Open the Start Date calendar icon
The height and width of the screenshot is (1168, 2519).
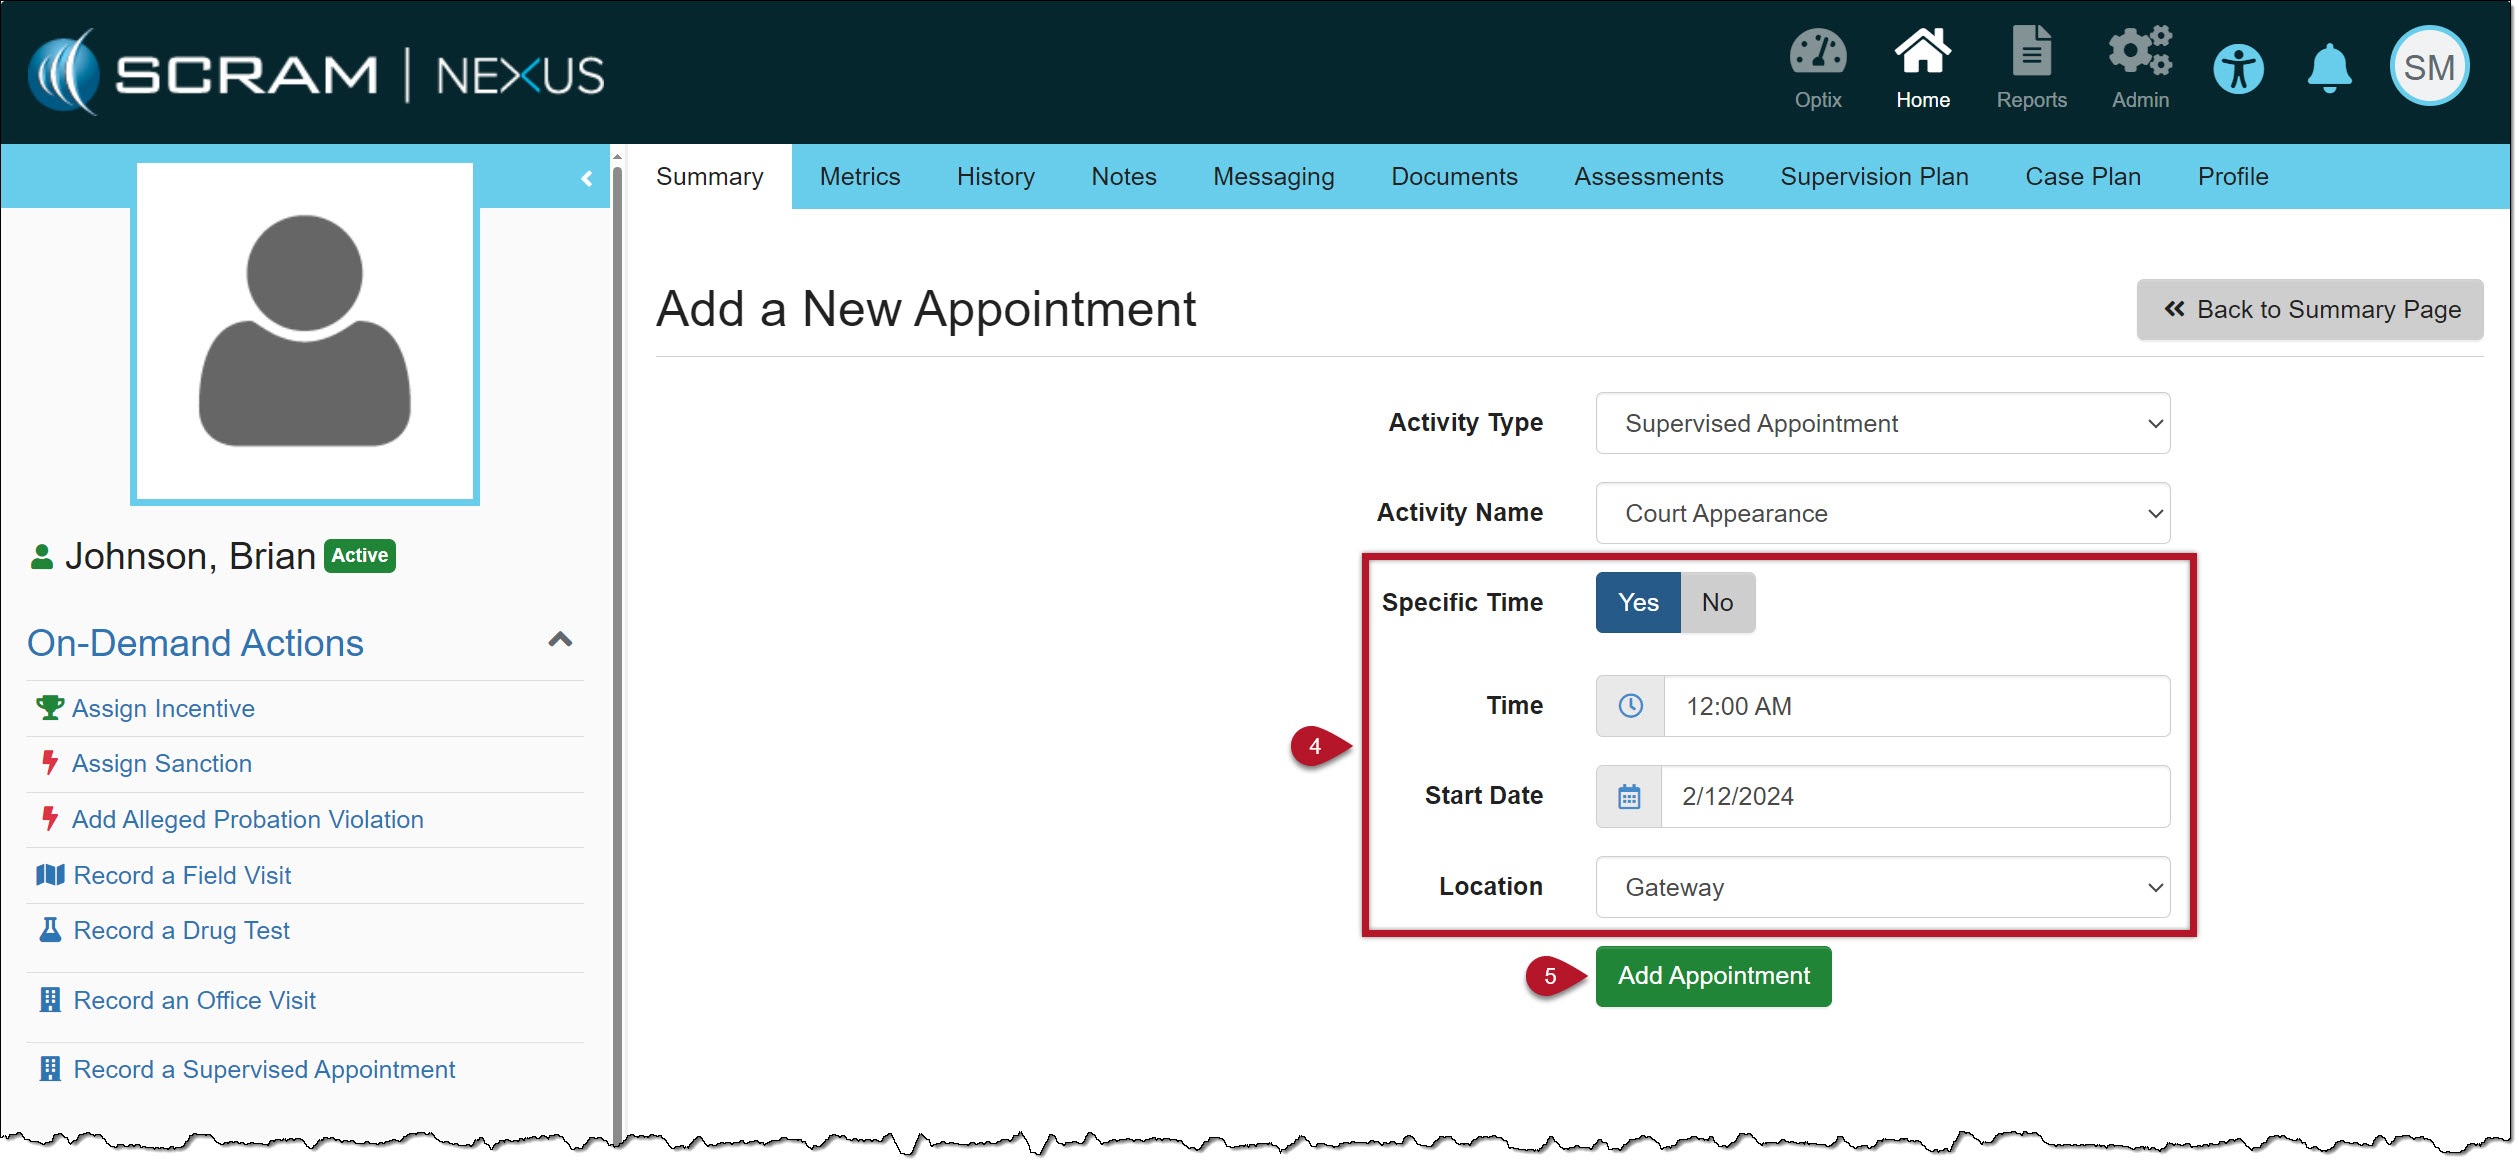pyautogui.click(x=1628, y=797)
